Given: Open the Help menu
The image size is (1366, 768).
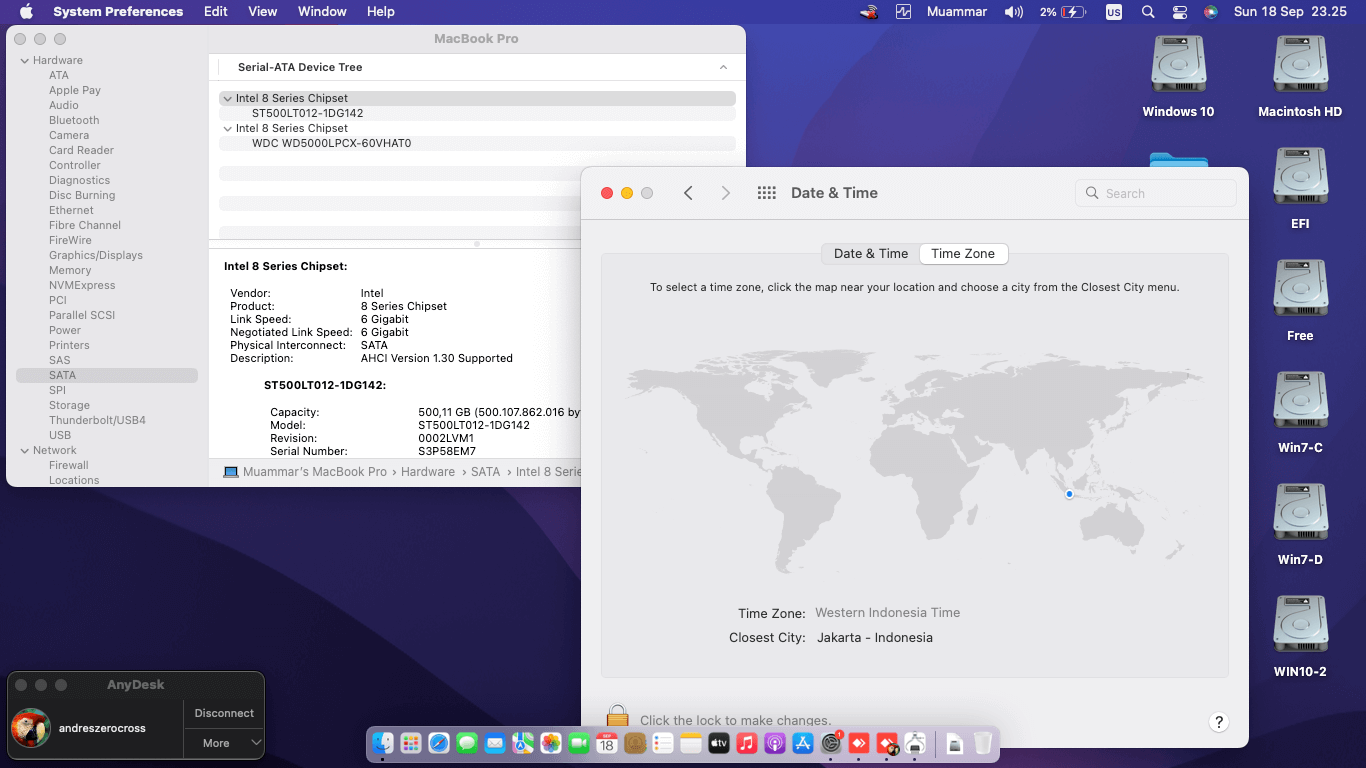Looking at the screenshot, I should 381,12.
